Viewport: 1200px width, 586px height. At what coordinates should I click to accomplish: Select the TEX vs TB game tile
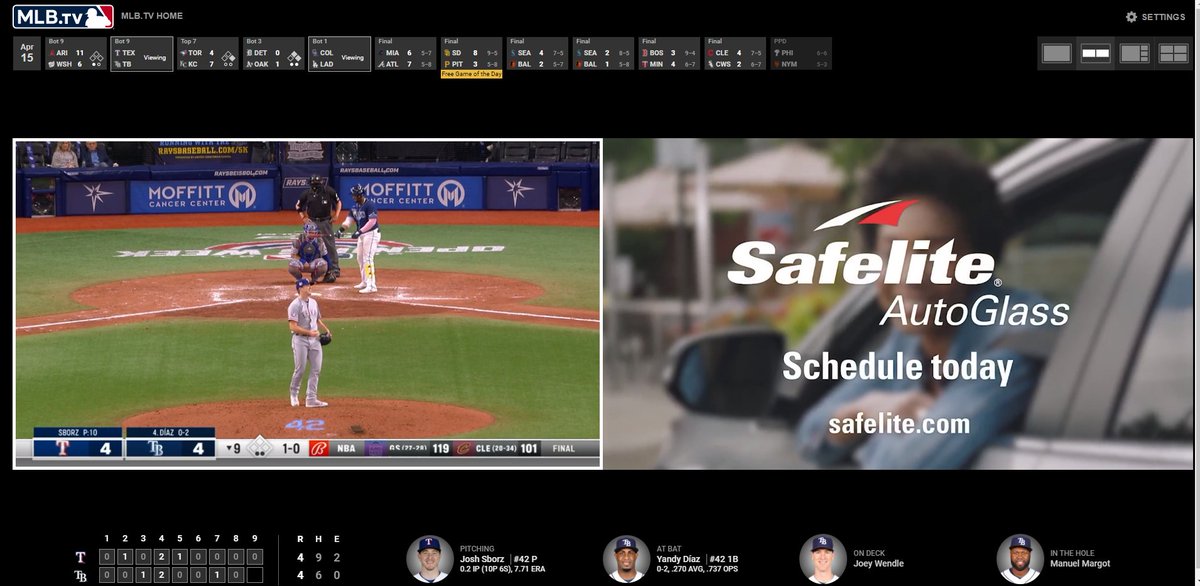(x=141, y=53)
